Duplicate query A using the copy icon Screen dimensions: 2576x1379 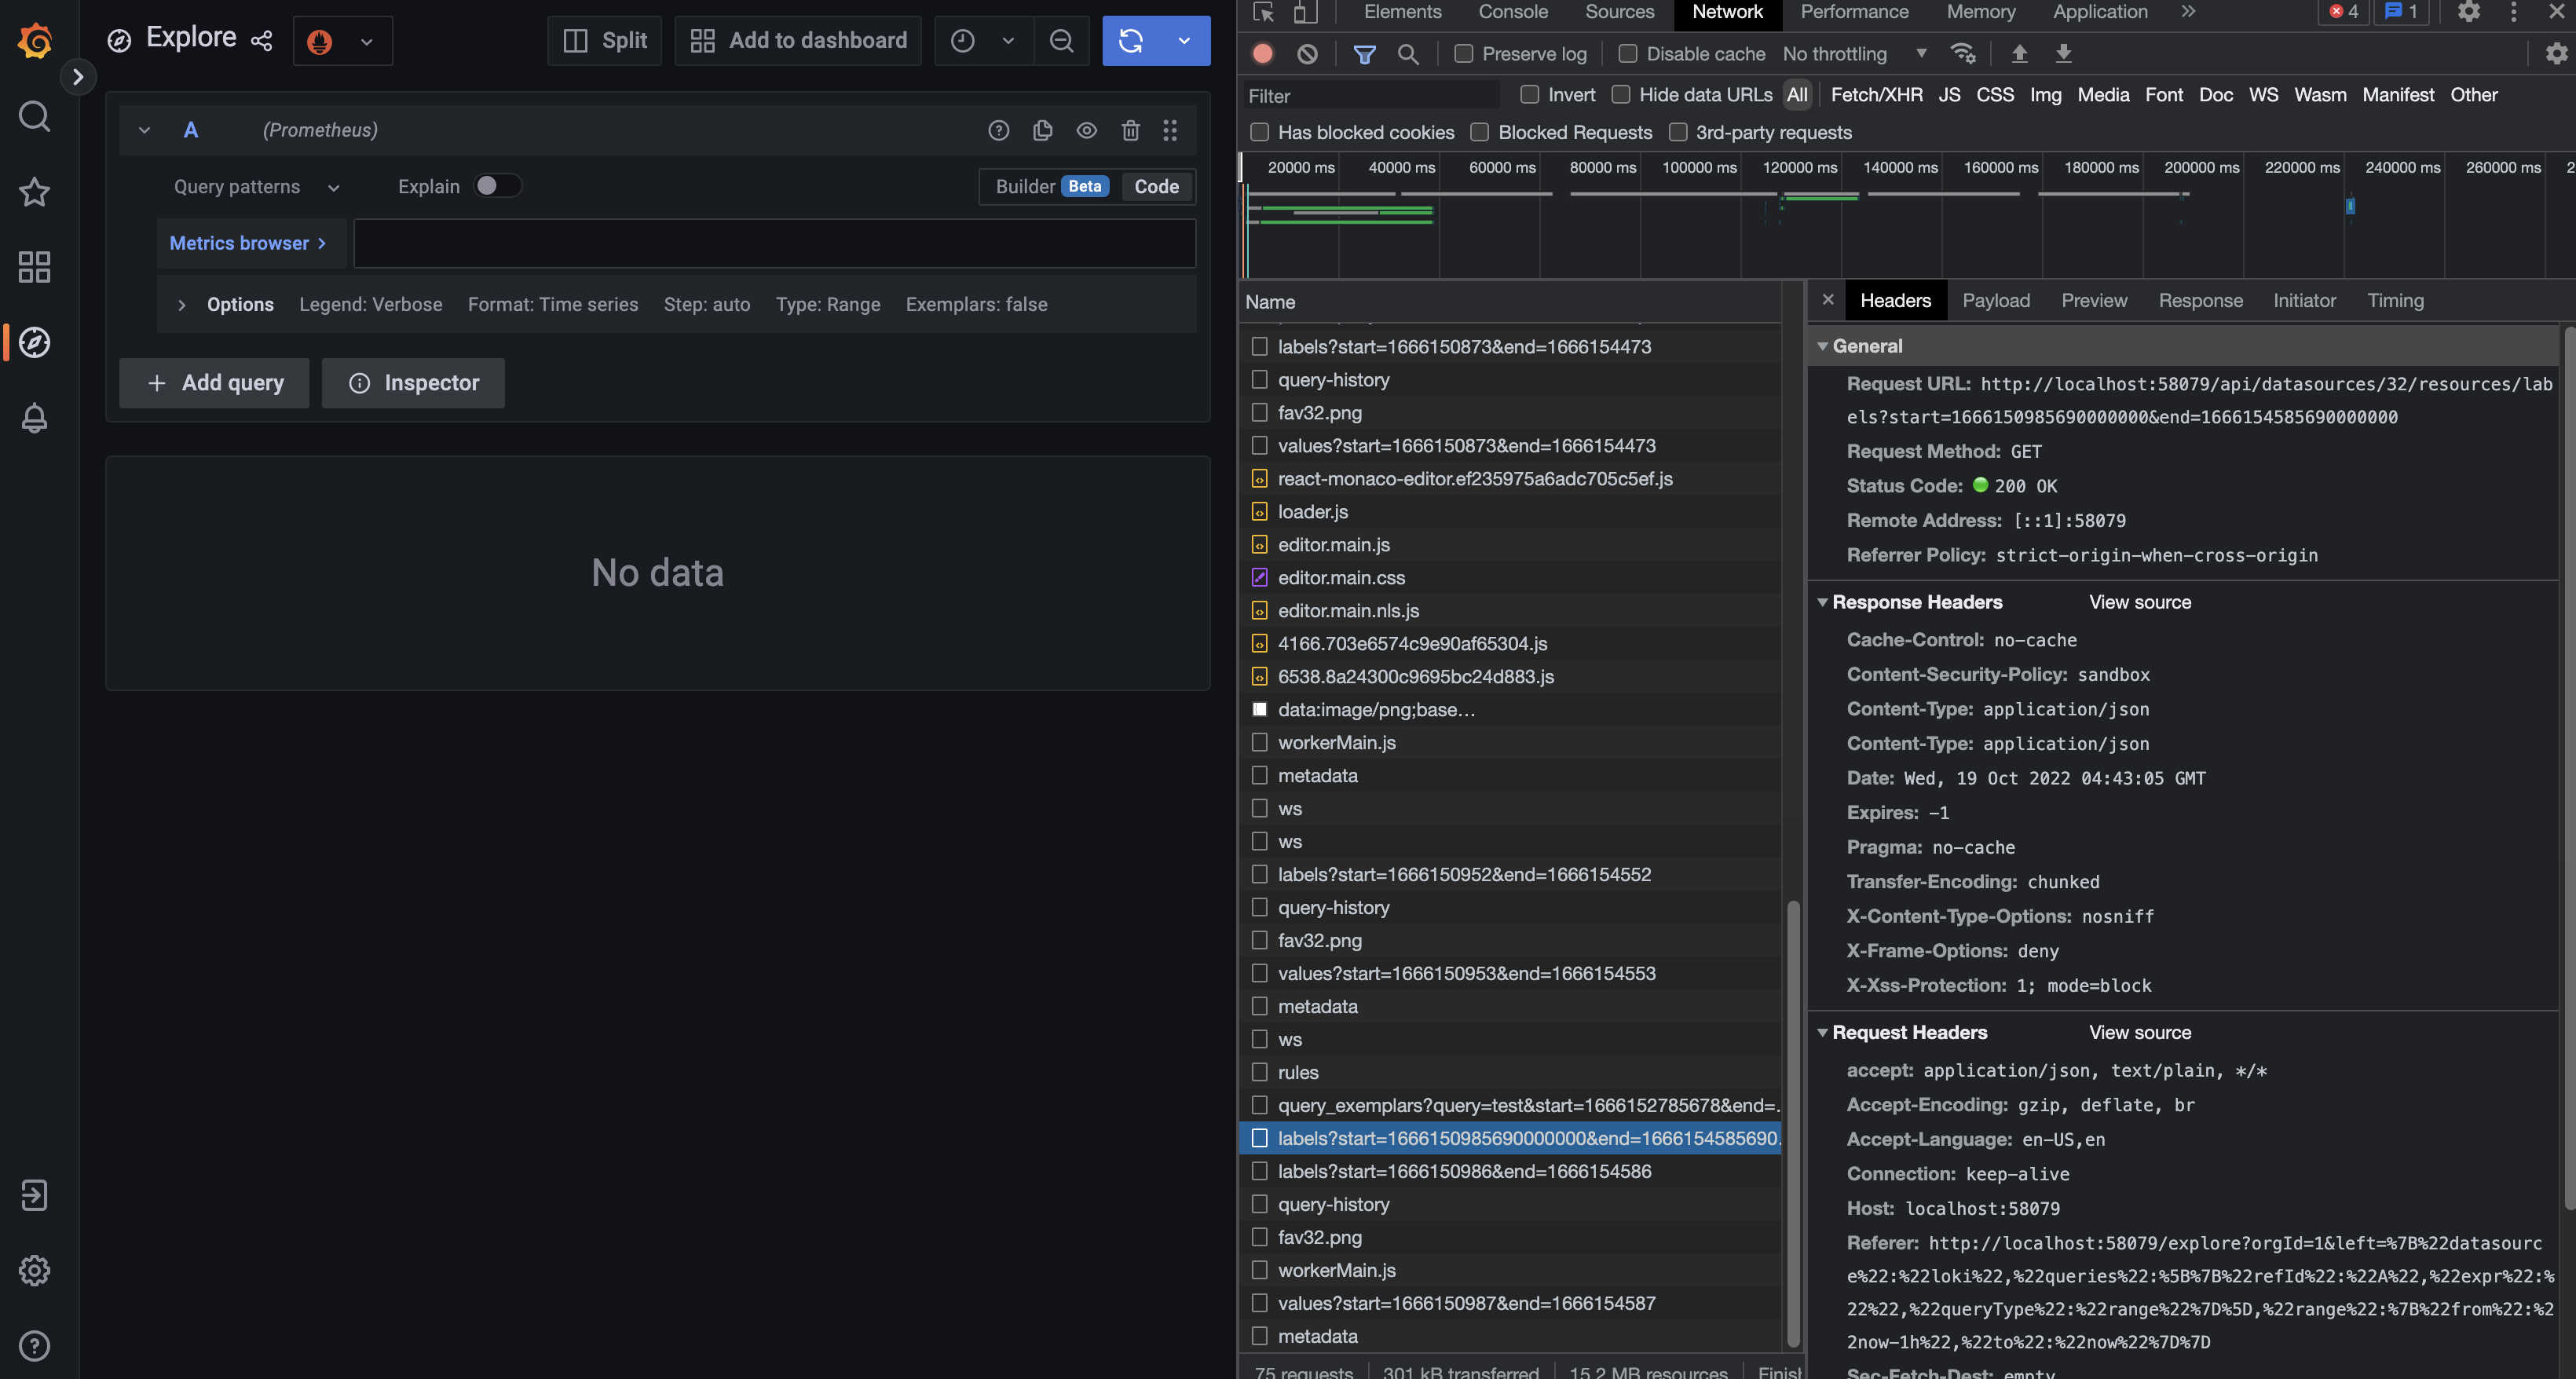(1043, 130)
